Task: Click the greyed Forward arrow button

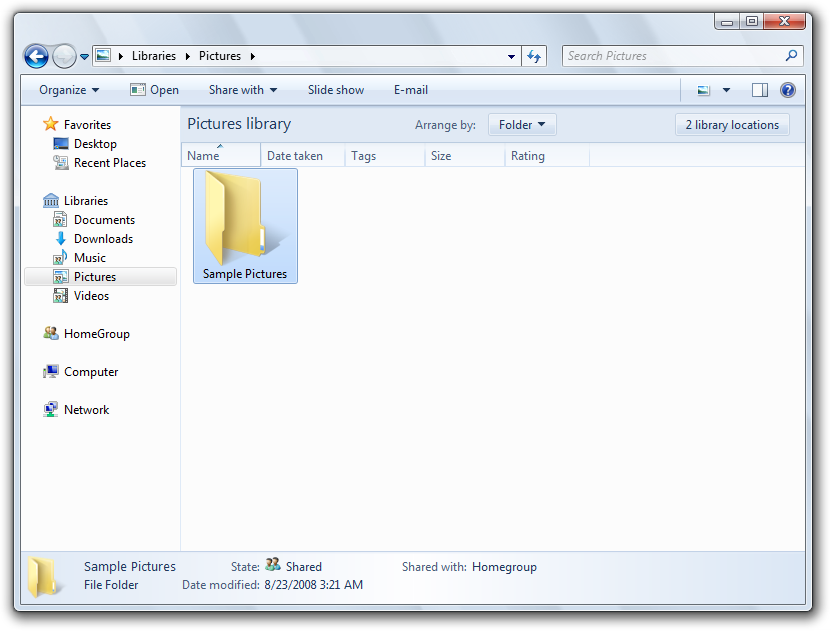Action: pos(64,56)
